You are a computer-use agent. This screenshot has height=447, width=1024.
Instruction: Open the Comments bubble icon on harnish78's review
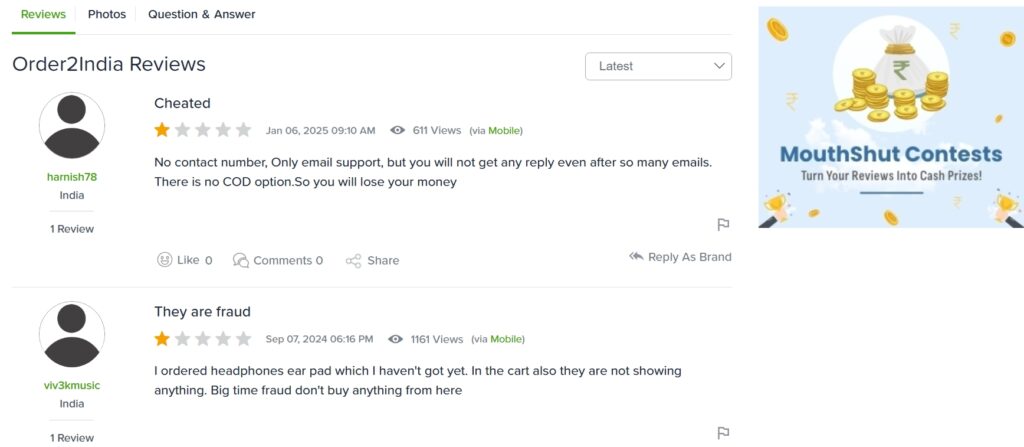click(241, 260)
